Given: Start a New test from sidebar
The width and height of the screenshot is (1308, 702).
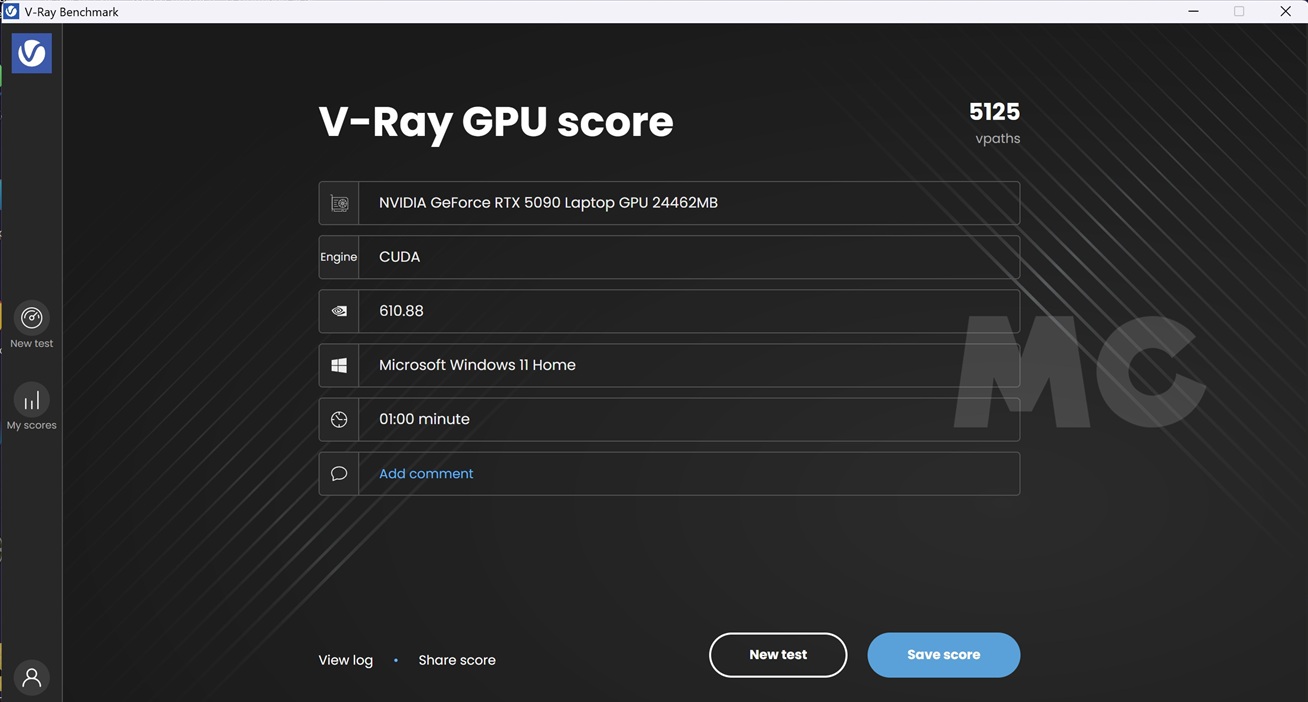Looking at the screenshot, I should [32, 325].
